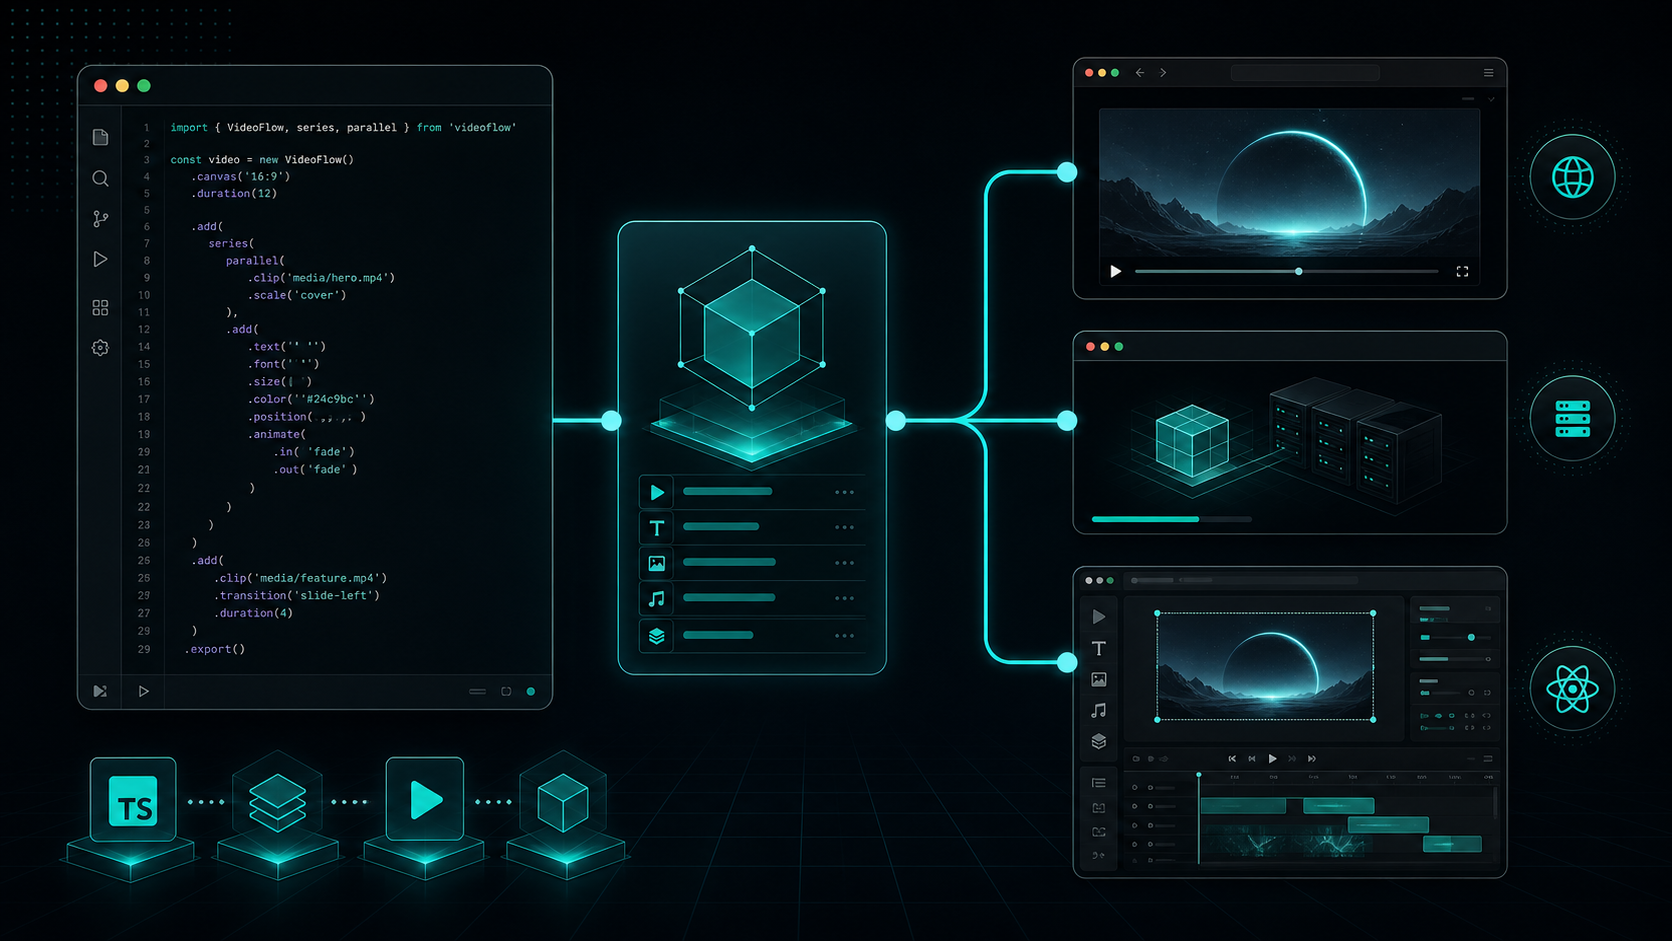This screenshot has height=941, width=1672.
Task: Open the three-dot menu on the video clip row
Action: [x=845, y=492]
